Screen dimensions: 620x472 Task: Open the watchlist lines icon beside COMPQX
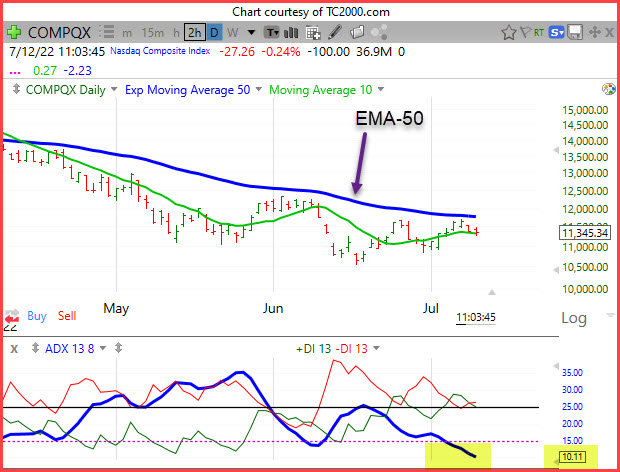pyautogui.click(x=107, y=32)
